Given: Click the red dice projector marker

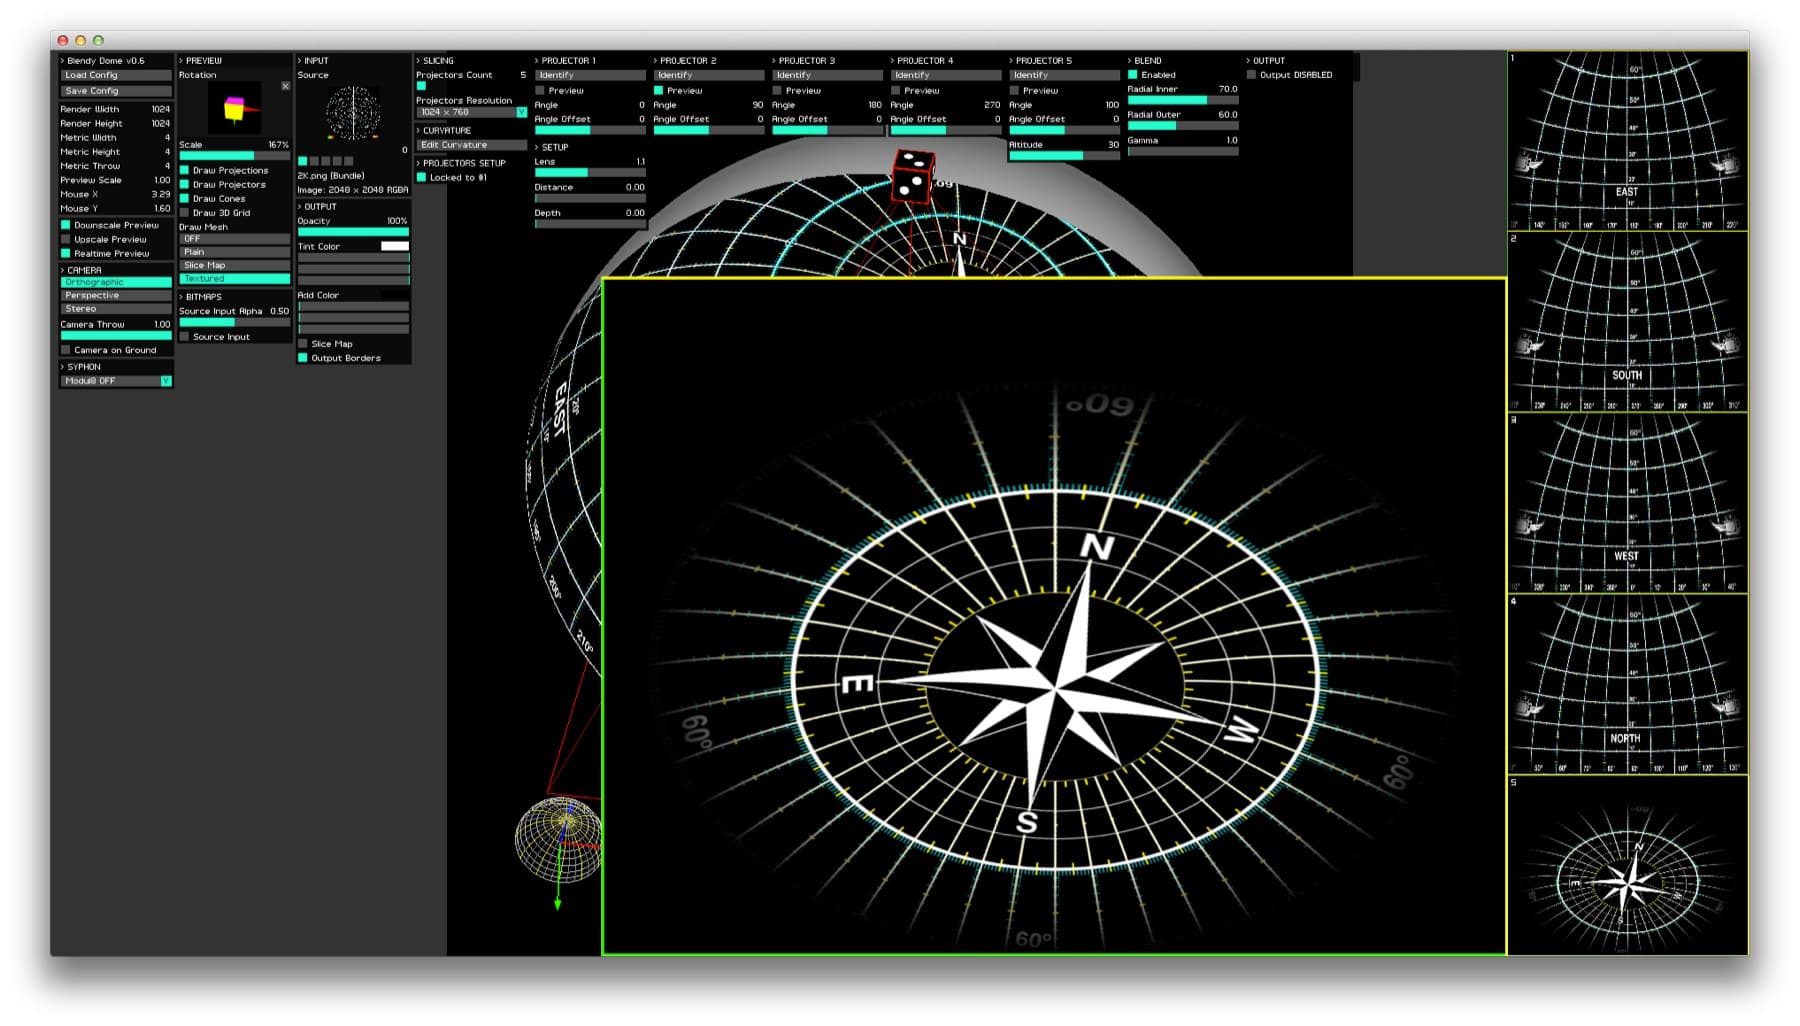Looking at the screenshot, I should [913, 176].
